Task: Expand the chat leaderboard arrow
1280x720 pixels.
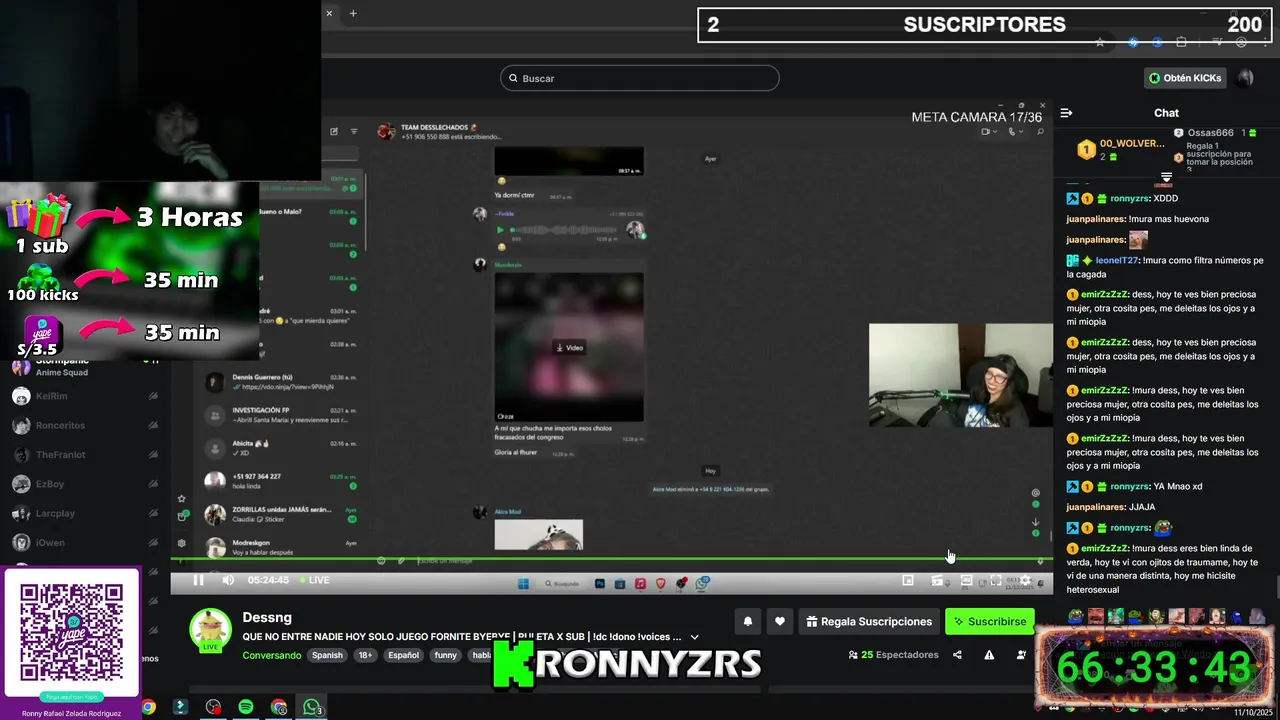Action: pyautogui.click(x=1165, y=178)
